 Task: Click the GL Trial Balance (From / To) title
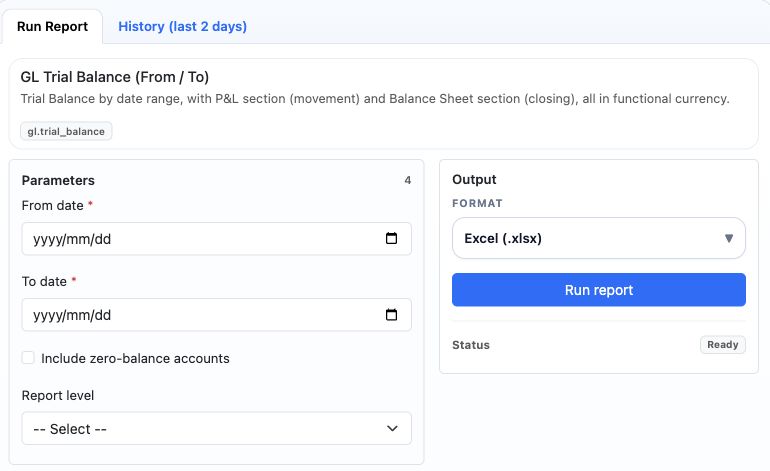coord(114,77)
